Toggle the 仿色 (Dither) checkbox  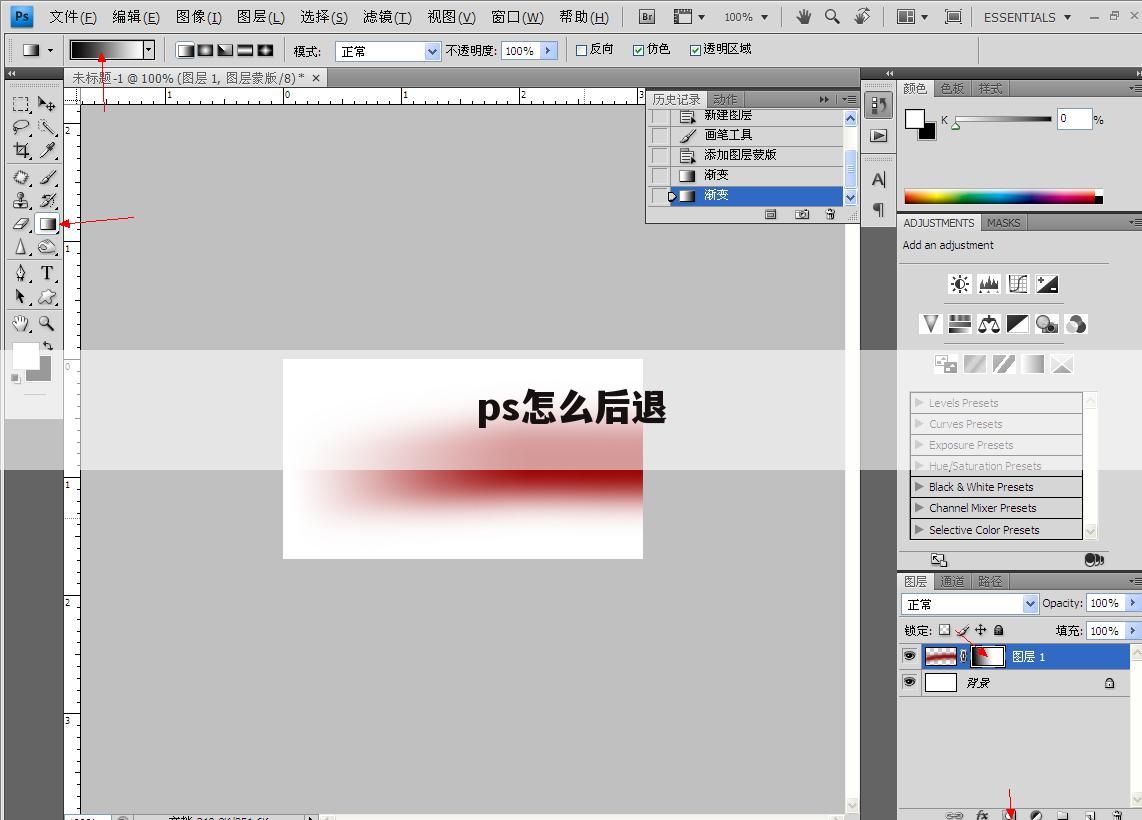coord(639,50)
